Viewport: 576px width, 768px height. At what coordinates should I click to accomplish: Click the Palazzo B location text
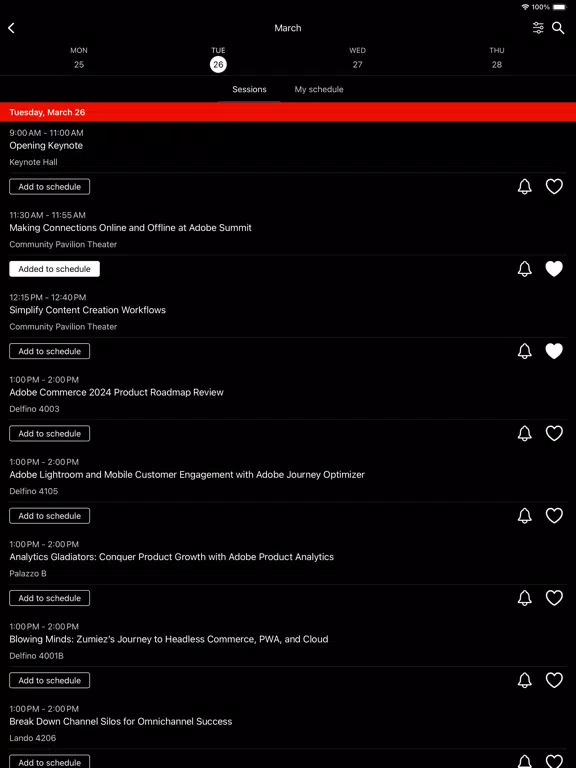click(28, 574)
